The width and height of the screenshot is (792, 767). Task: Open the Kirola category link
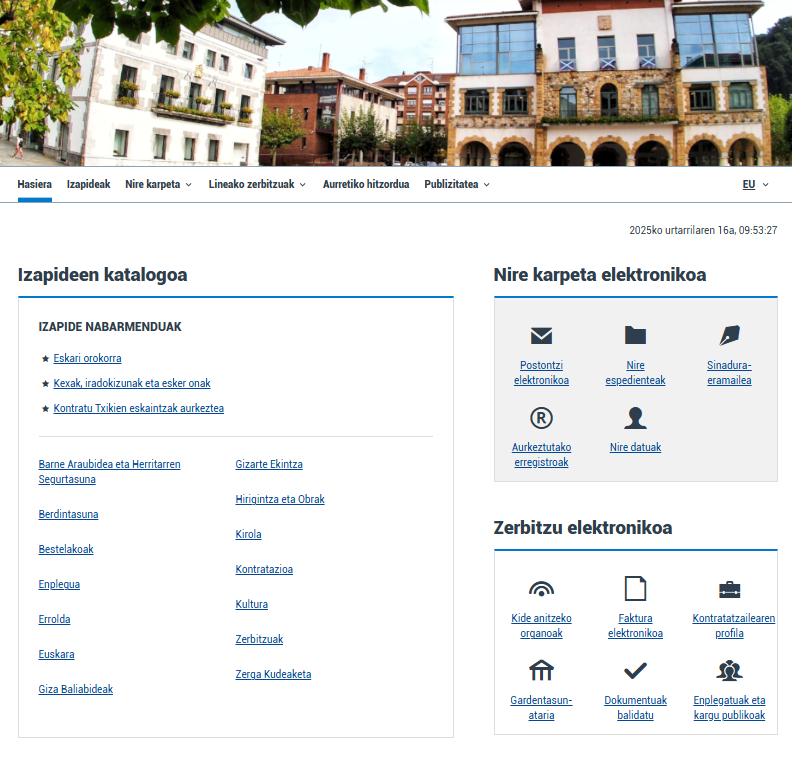(x=248, y=534)
